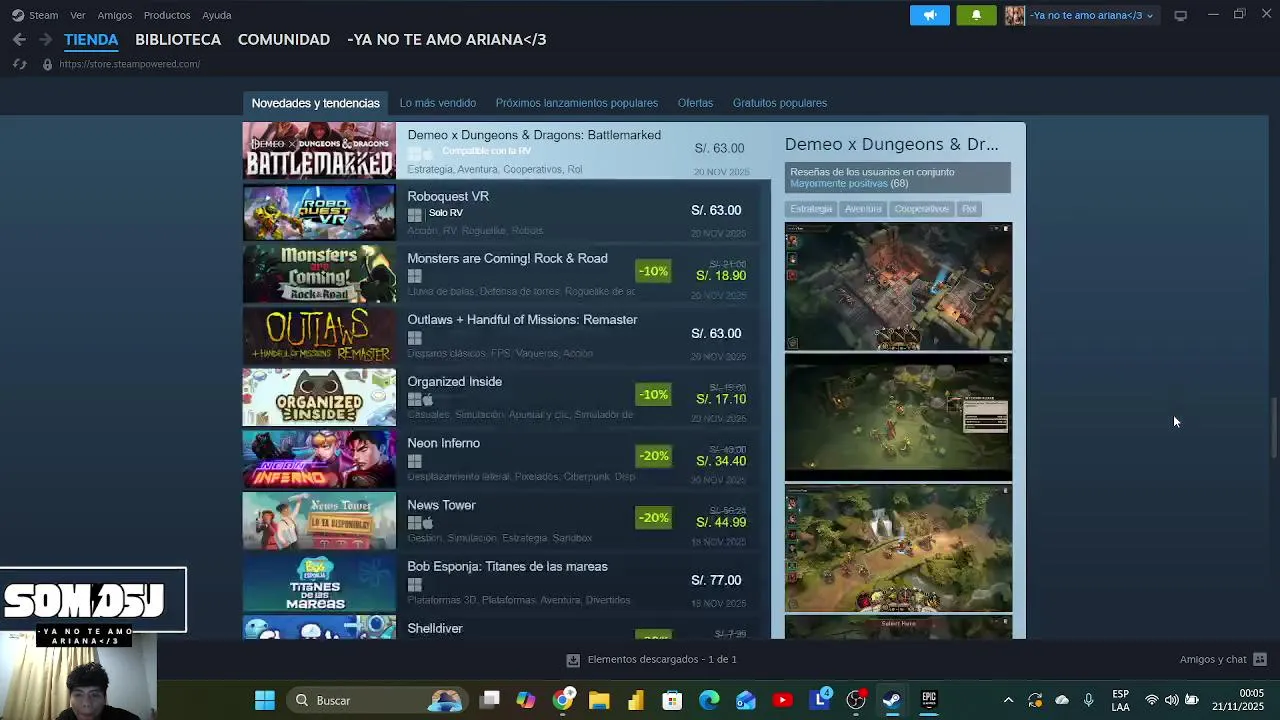
Task: Open the Amigos y chat panel
Action: point(1223,660)
